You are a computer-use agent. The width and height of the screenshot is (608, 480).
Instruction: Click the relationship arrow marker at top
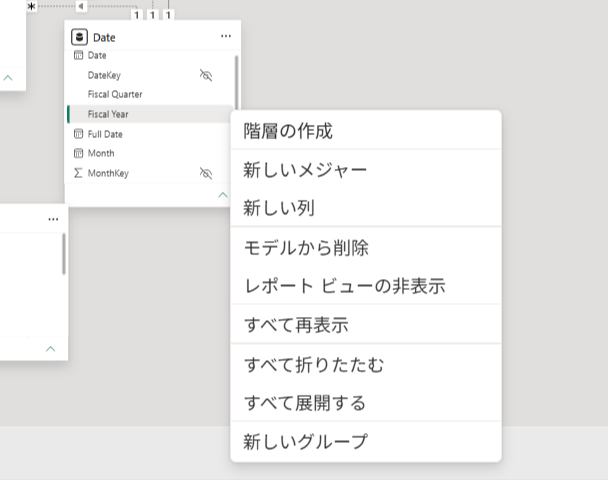[81, 6]
